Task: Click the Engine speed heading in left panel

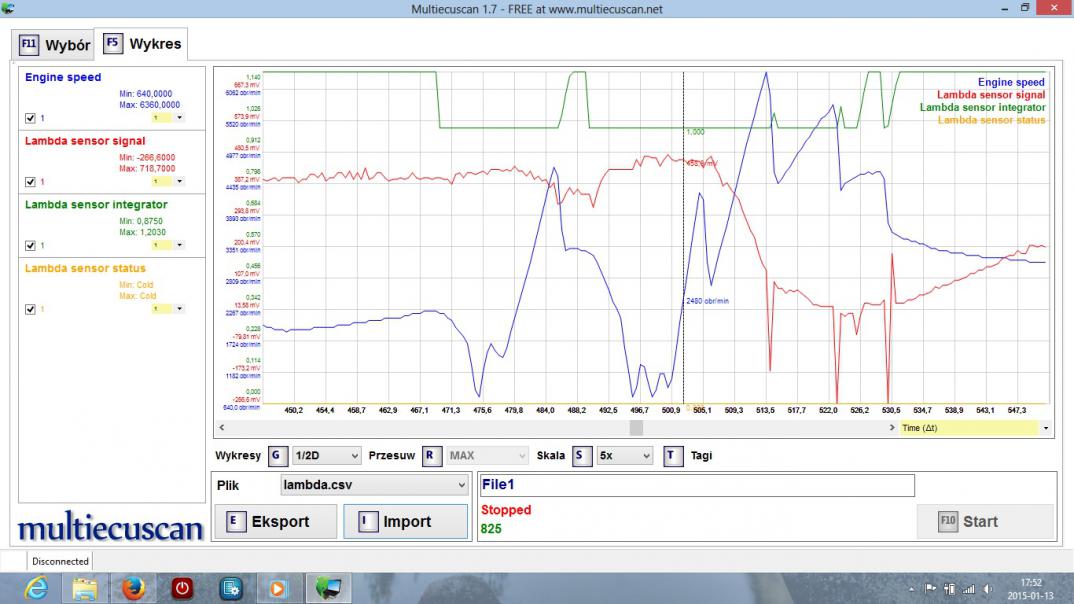Action: coord(63,77)
